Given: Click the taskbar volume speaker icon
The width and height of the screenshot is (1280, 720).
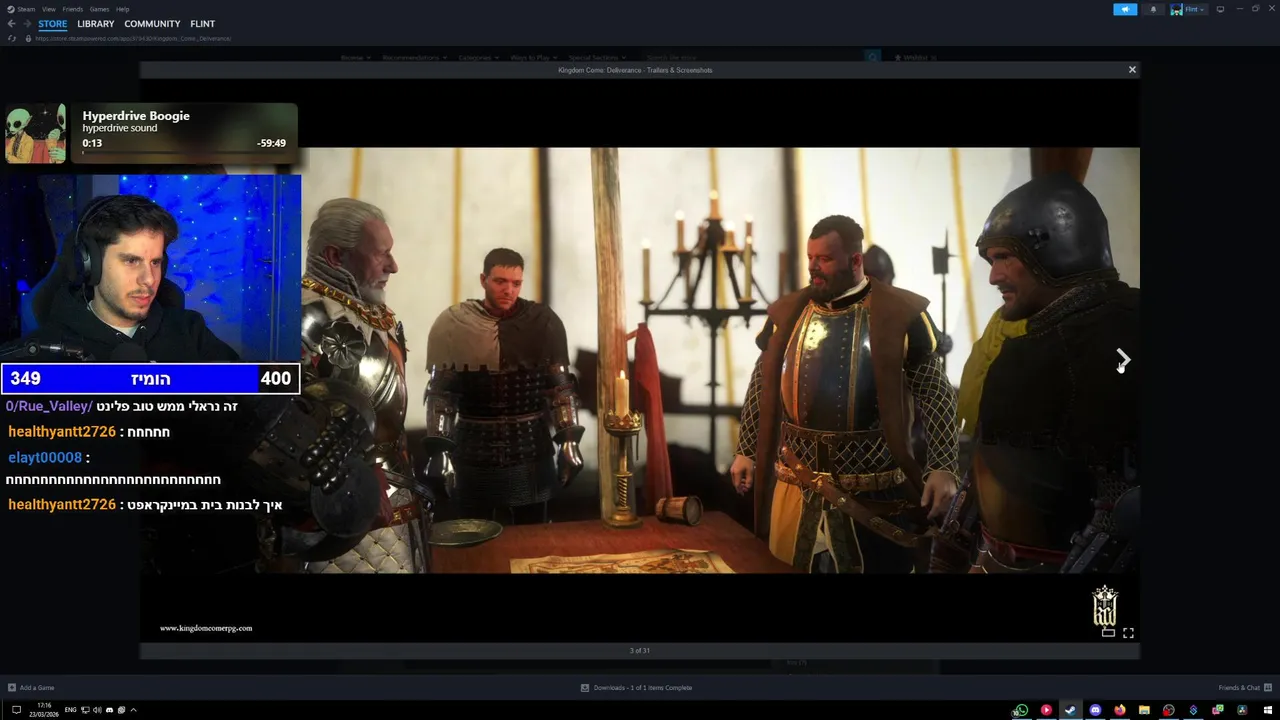Looking at the screenshot, I should (97, 710).
